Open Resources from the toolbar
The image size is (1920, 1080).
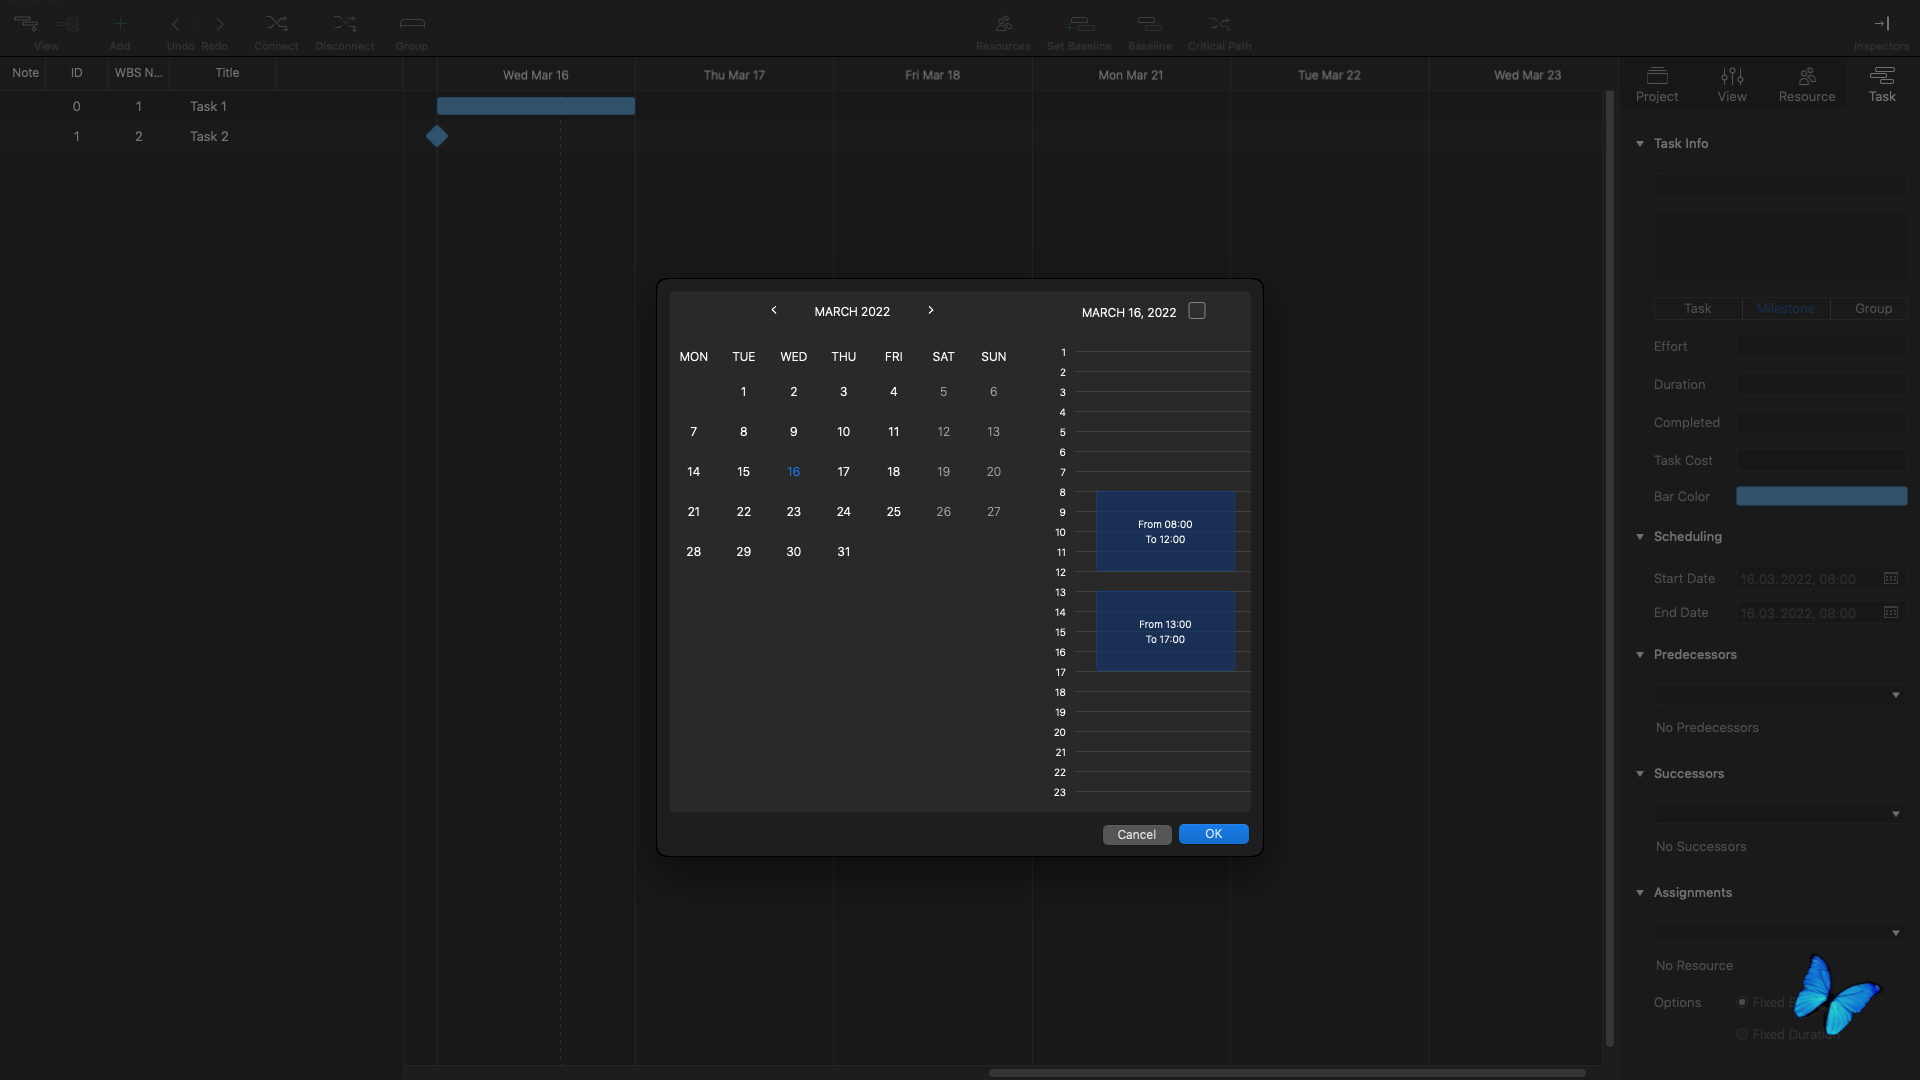(x=1003, y=24)
